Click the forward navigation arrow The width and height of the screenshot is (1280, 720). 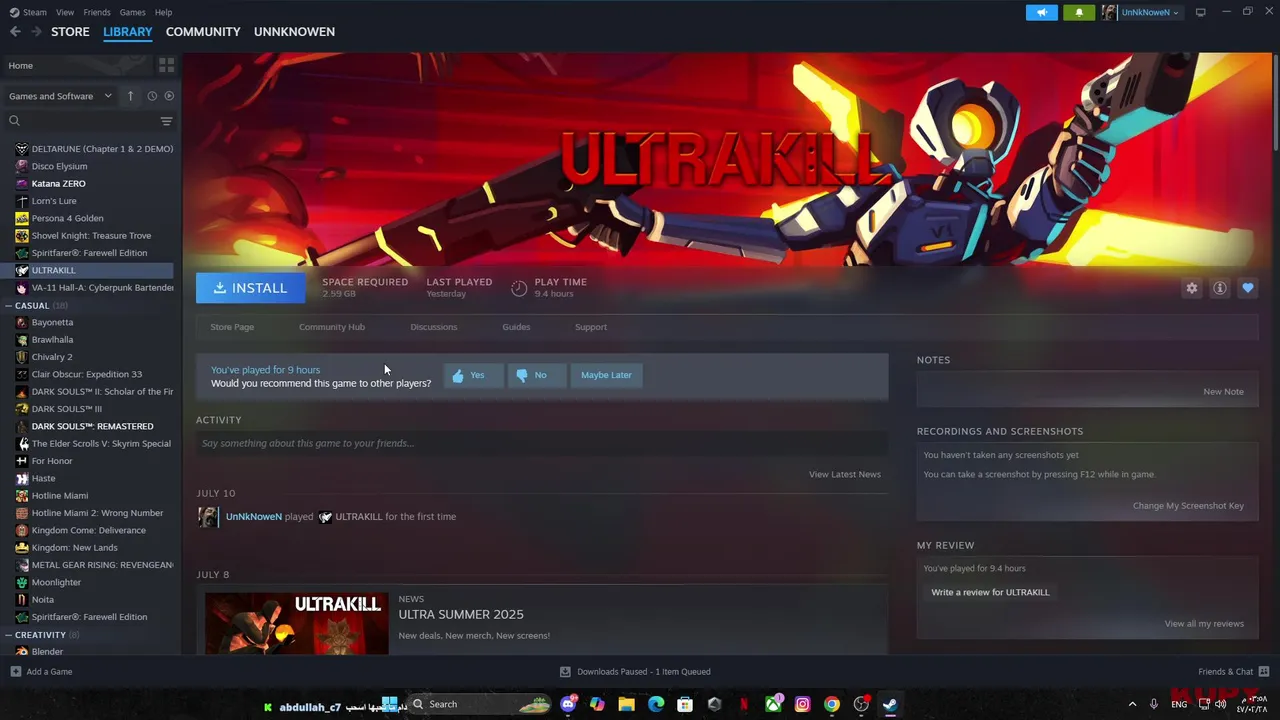click(36, 32)
